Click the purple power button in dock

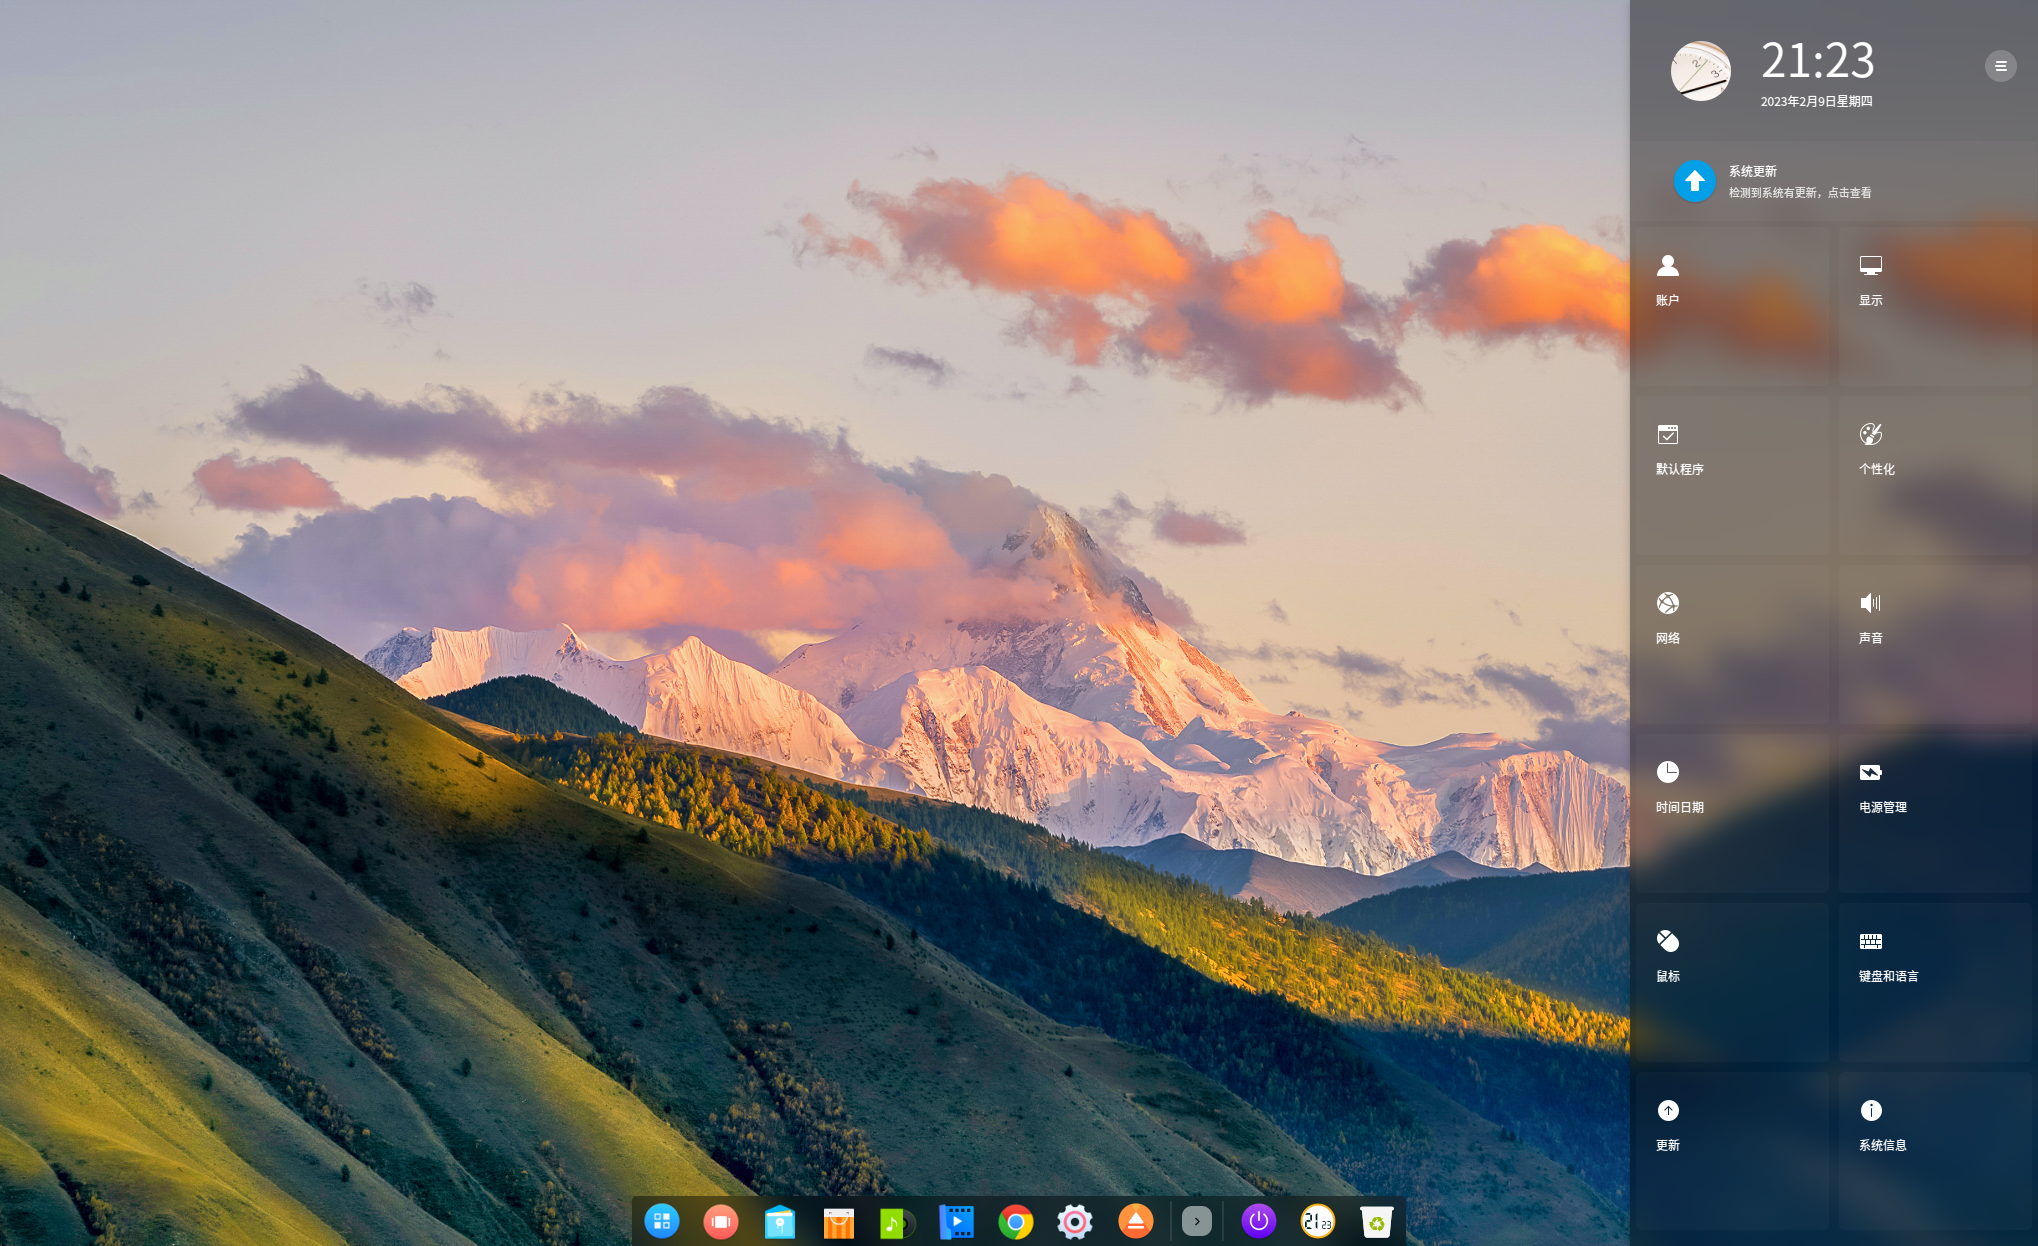pos(1258,1221)
